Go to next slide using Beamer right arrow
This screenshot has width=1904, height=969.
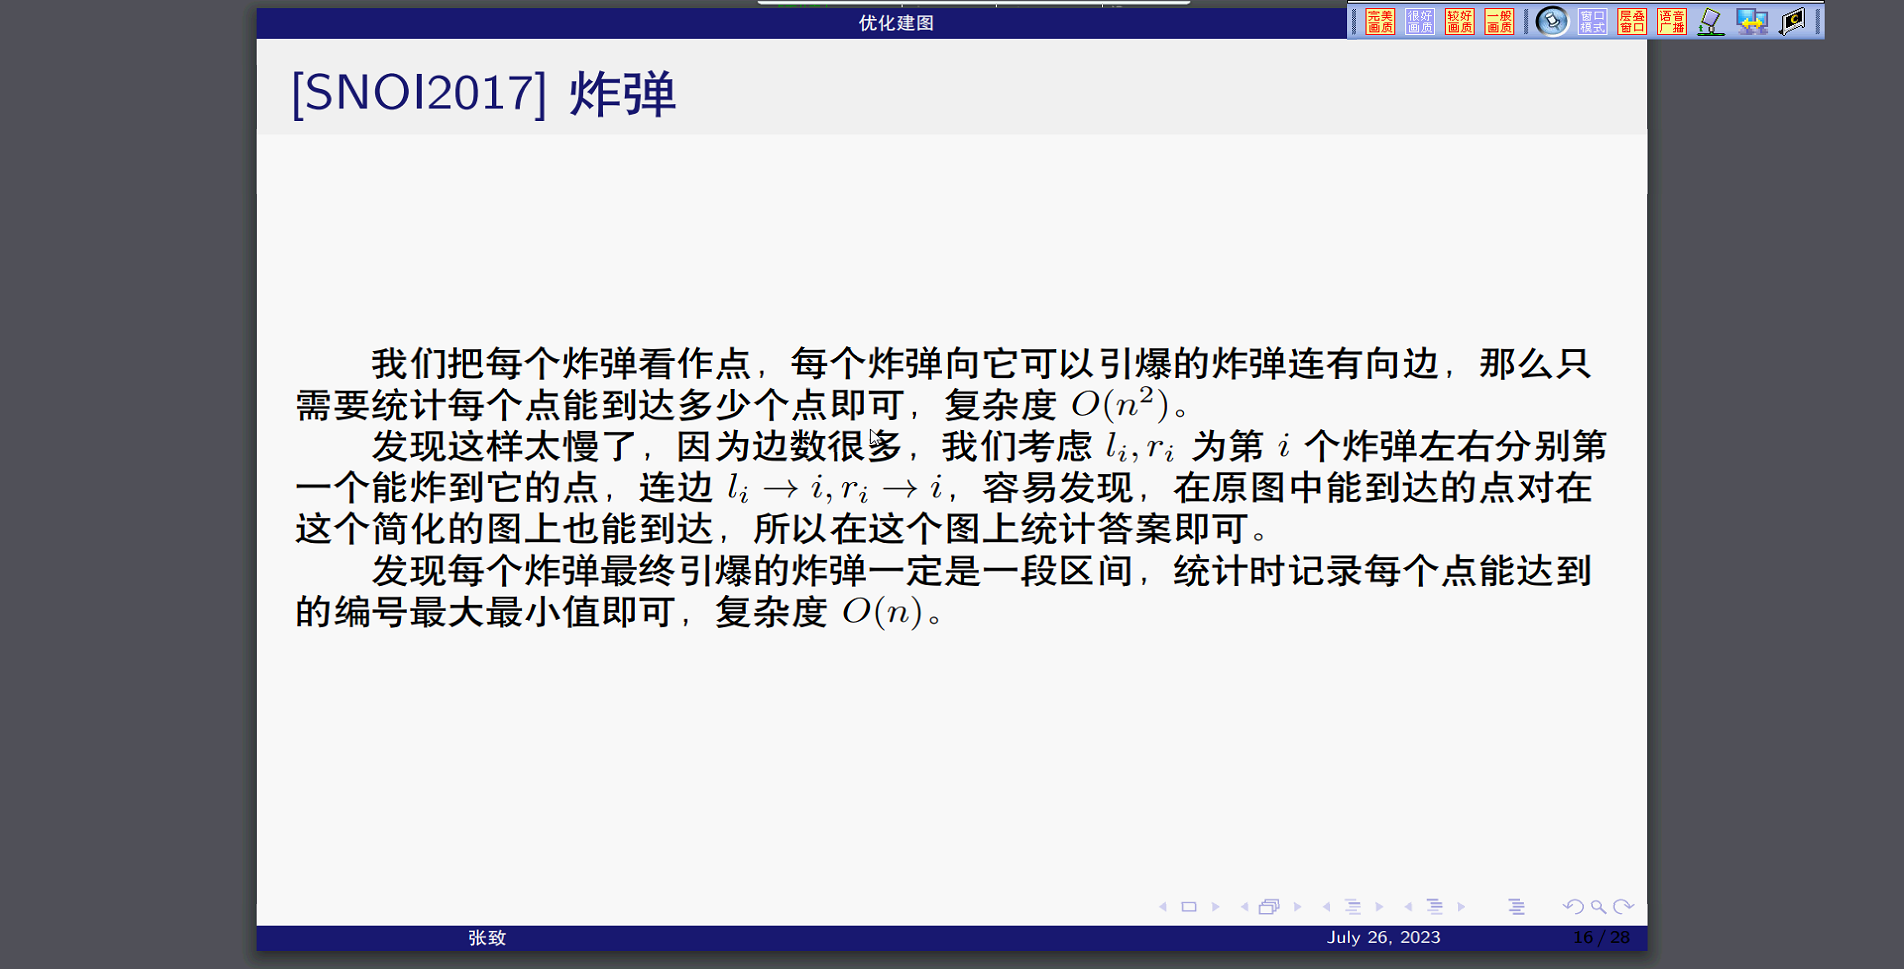tap(1216, 907)
